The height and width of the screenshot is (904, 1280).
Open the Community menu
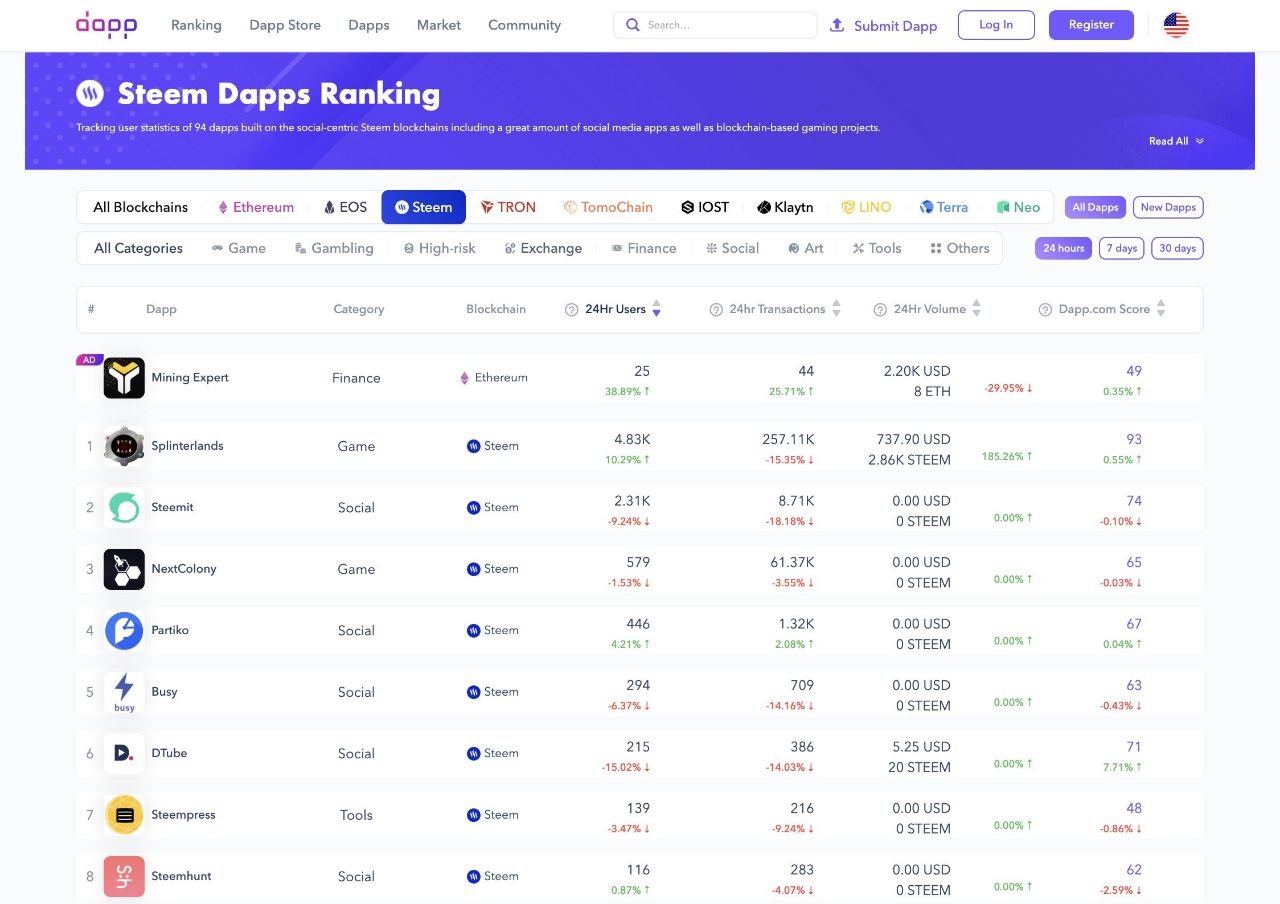pyautogui.click(x=524, y=25)
